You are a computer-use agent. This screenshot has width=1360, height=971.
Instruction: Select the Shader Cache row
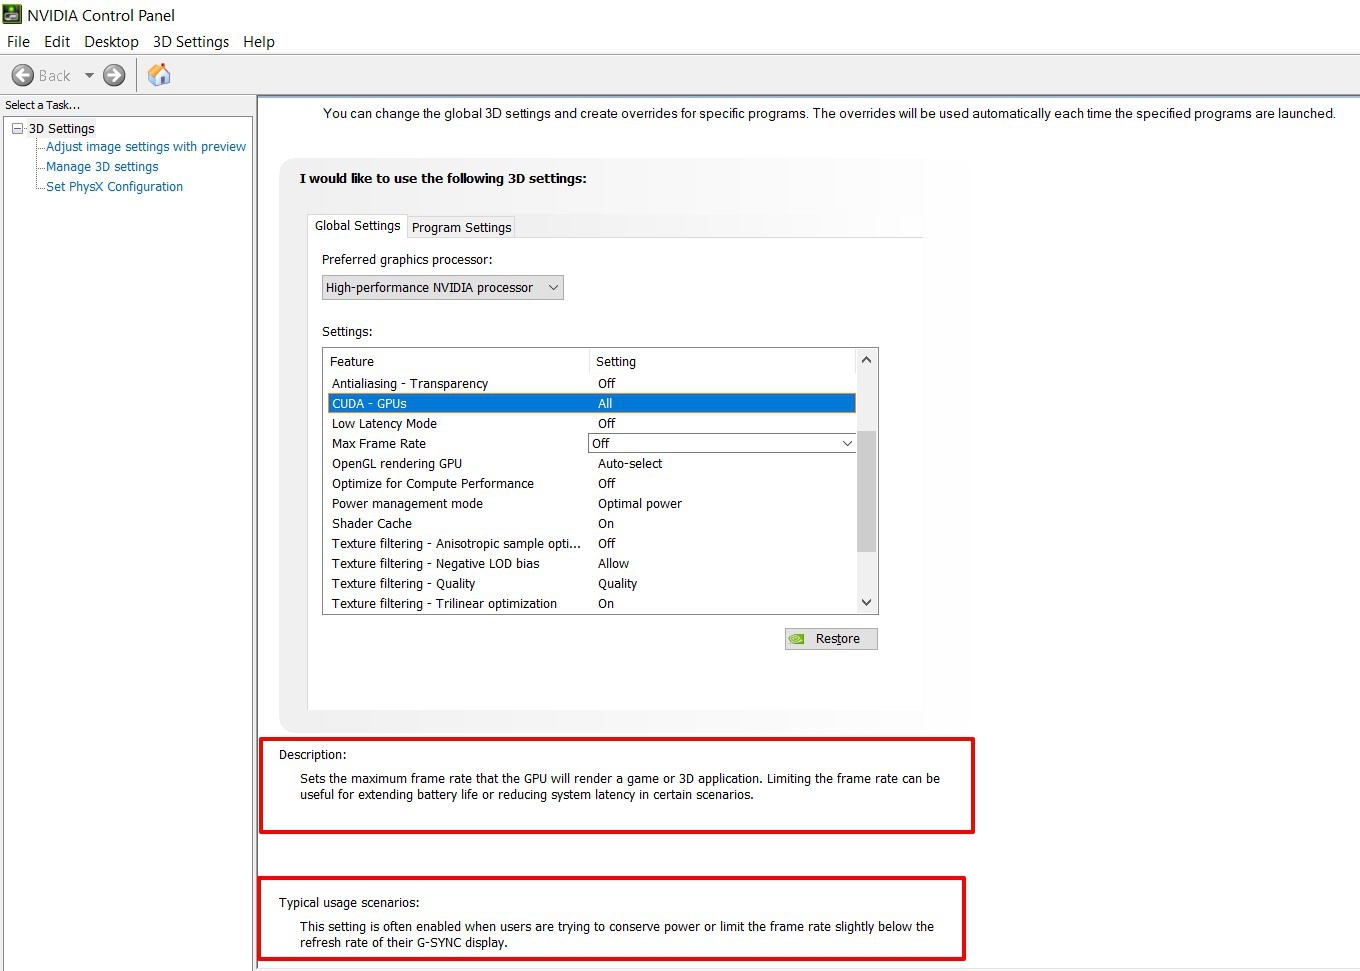tap(591, 524)
